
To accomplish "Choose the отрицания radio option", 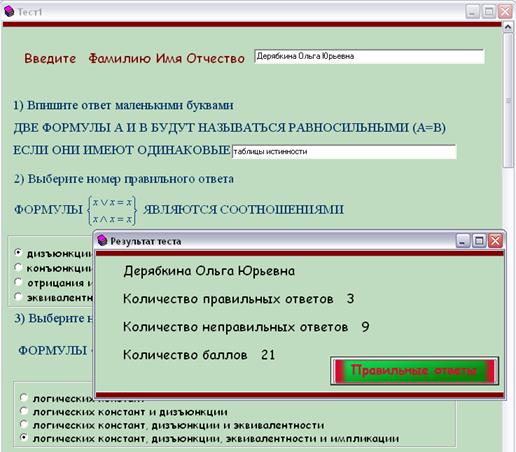I will [x=18, y=282].
